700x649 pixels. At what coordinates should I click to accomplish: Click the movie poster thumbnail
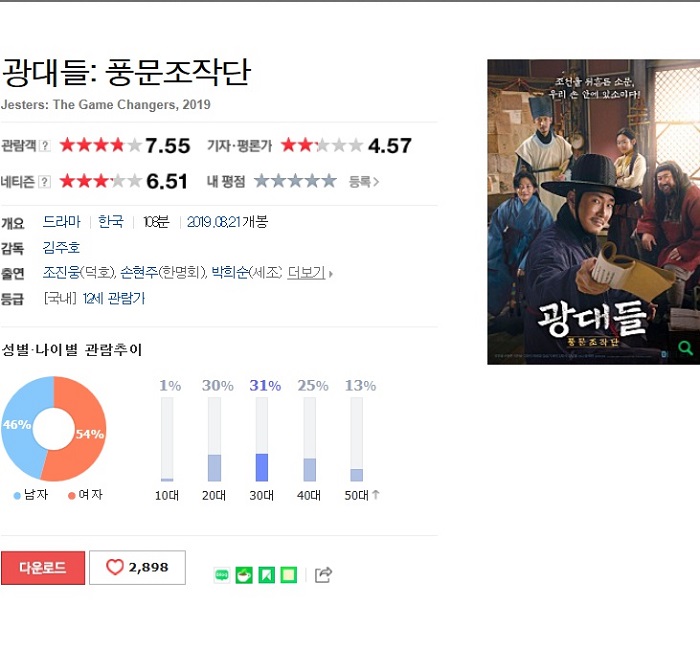coord(593,212)
